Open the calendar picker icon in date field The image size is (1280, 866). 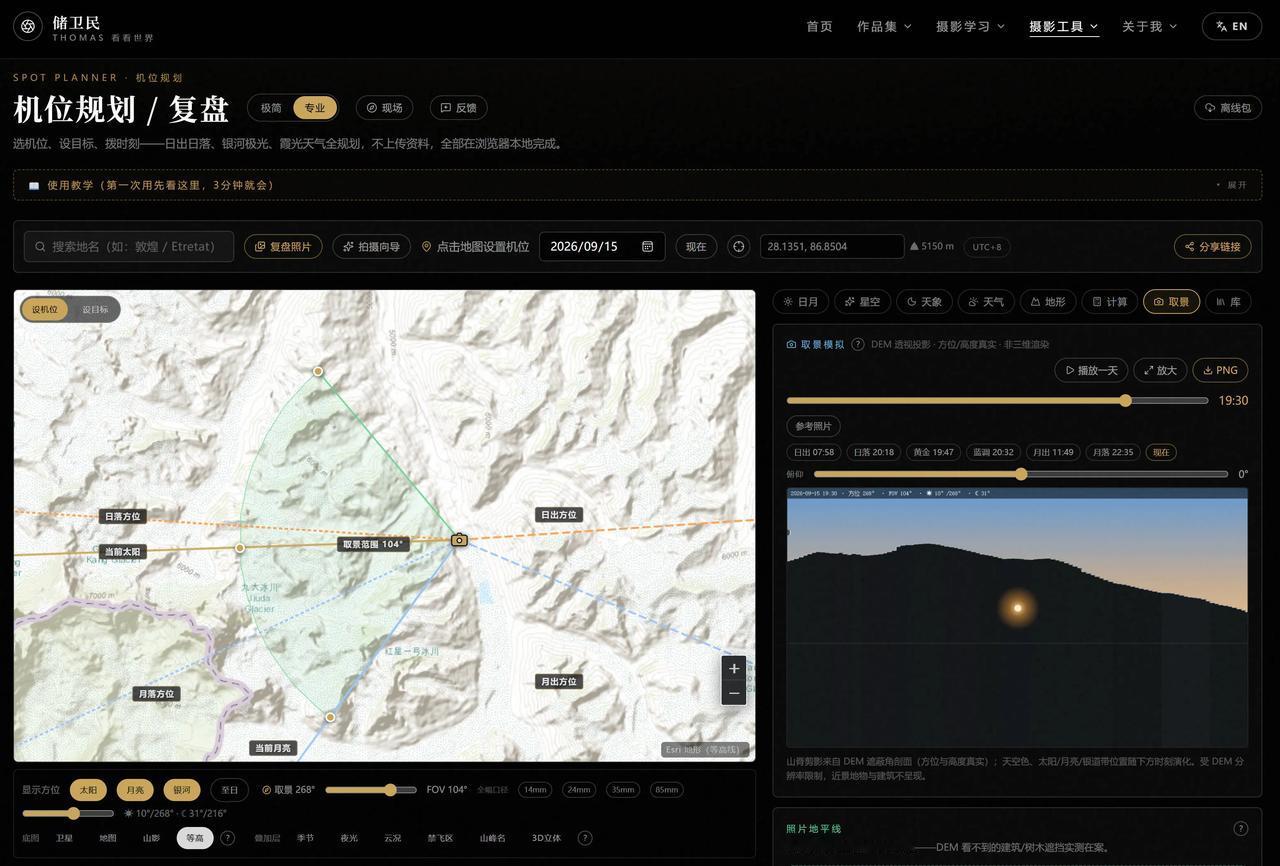click(647, 247)
